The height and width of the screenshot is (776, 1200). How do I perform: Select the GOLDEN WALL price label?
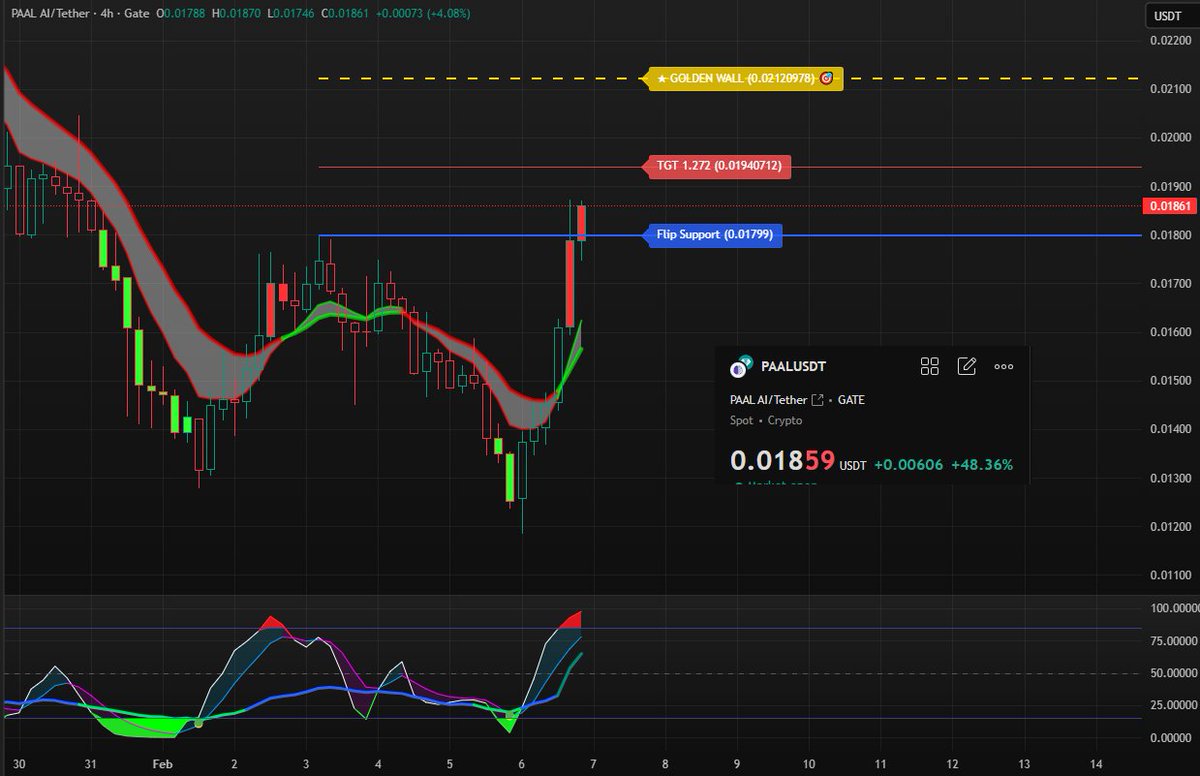746,78
